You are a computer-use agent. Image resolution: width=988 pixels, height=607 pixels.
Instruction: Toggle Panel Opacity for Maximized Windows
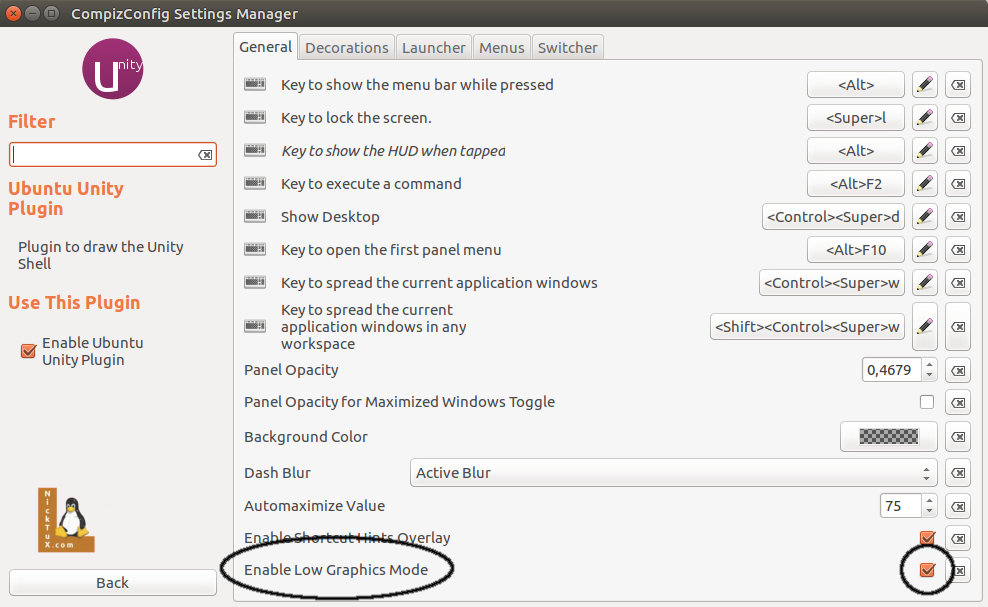click(926, 401)
